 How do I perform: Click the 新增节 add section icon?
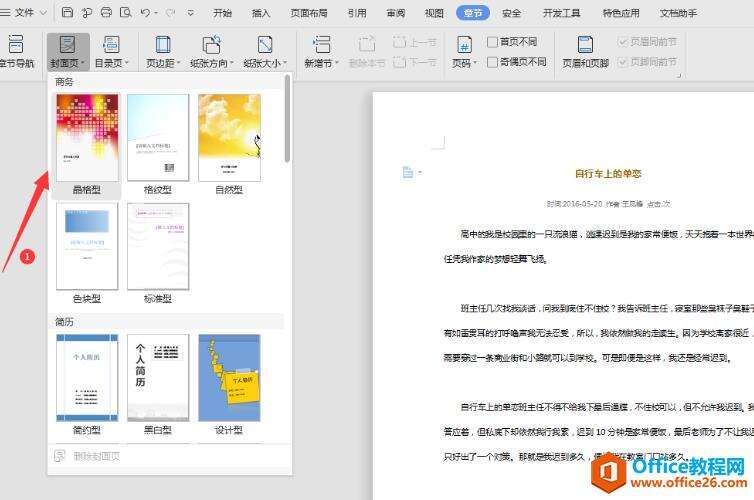tap(321, 45)
